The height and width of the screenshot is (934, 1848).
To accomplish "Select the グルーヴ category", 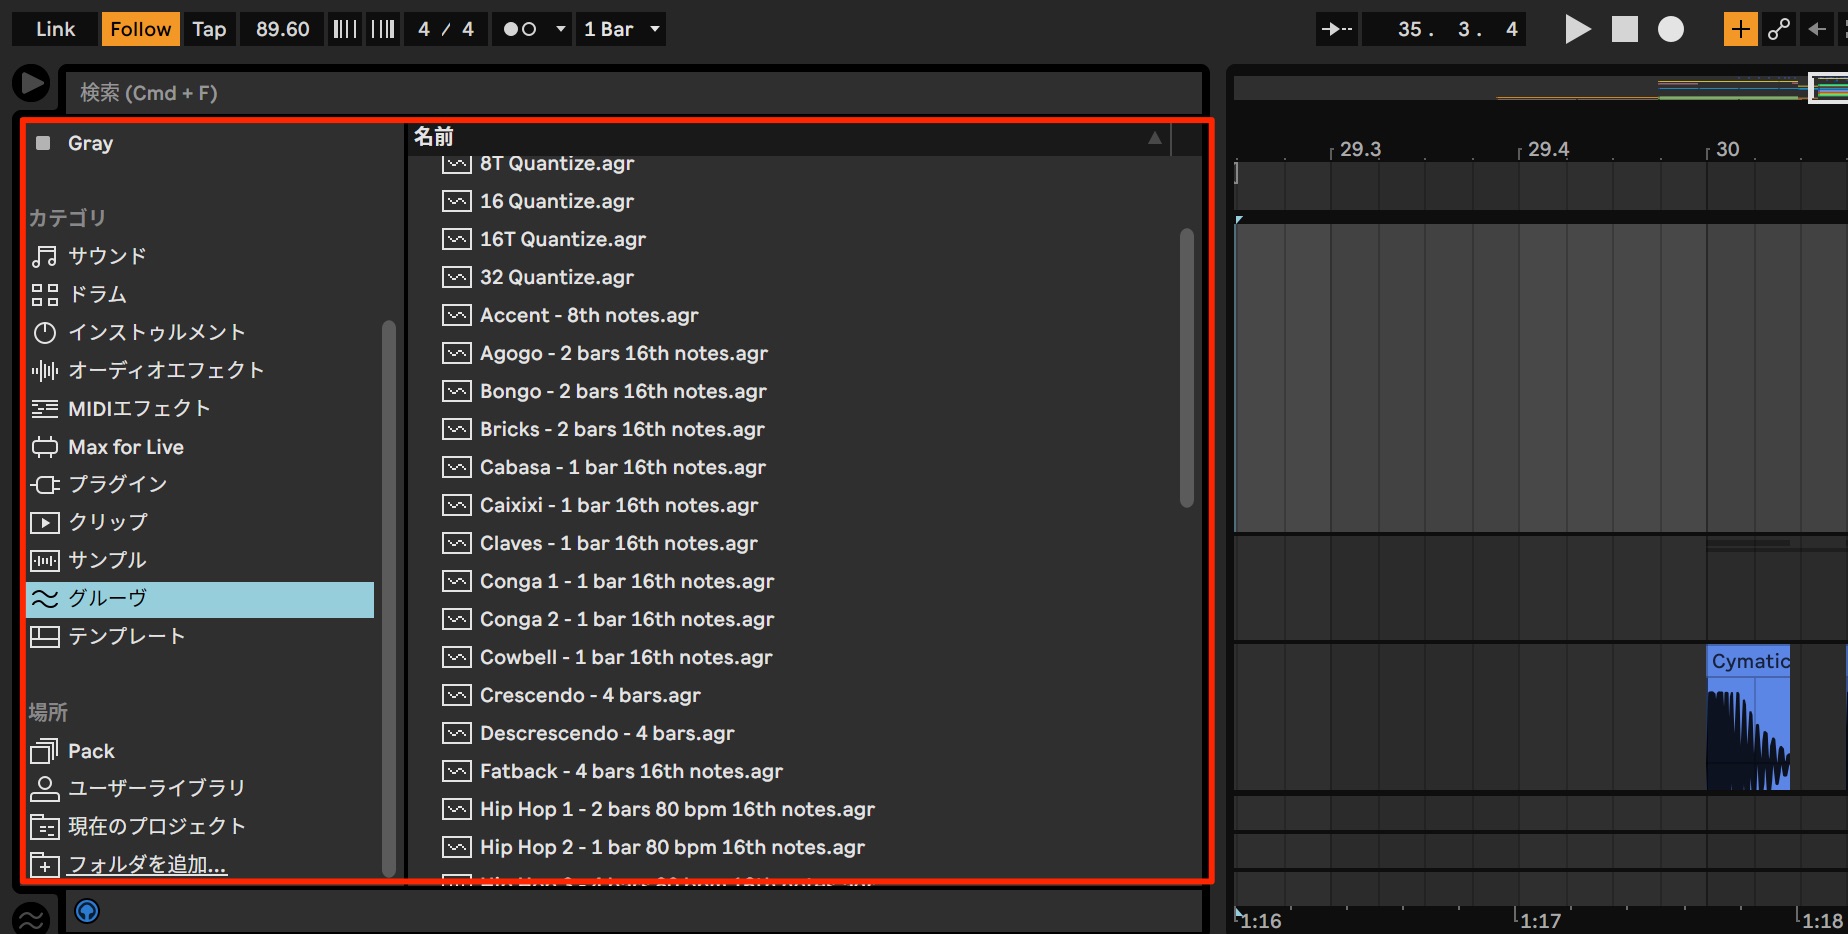I will [200, 599].
